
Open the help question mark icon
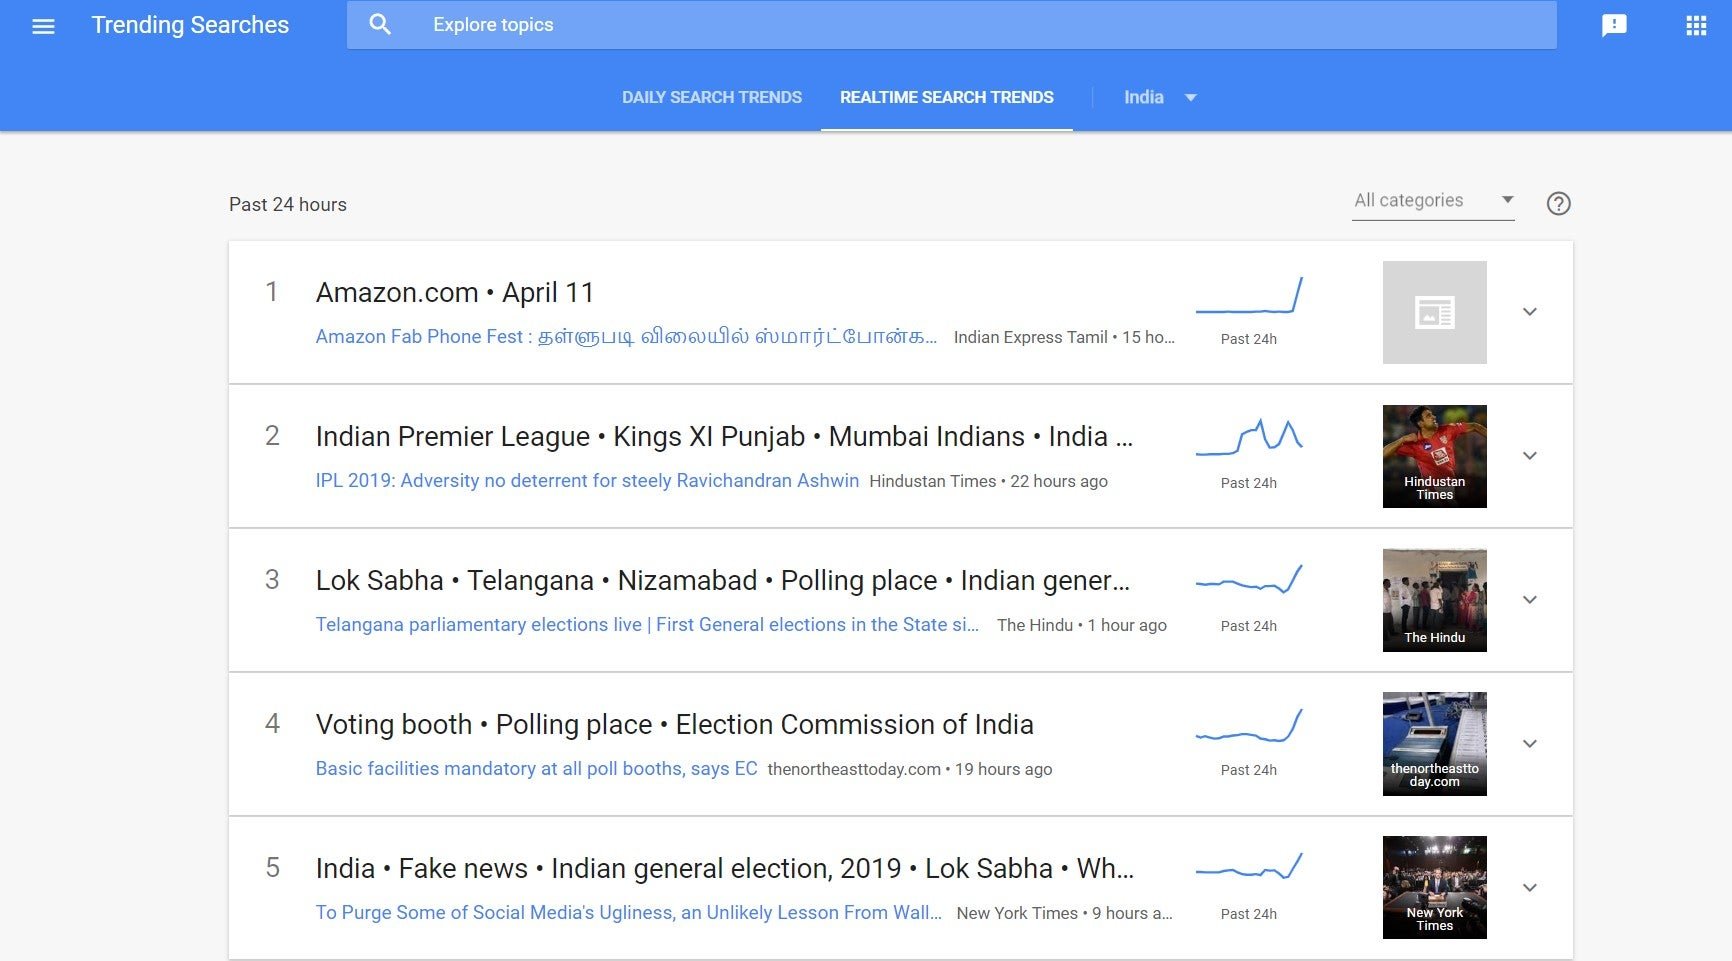click(x=1558, y=204)
